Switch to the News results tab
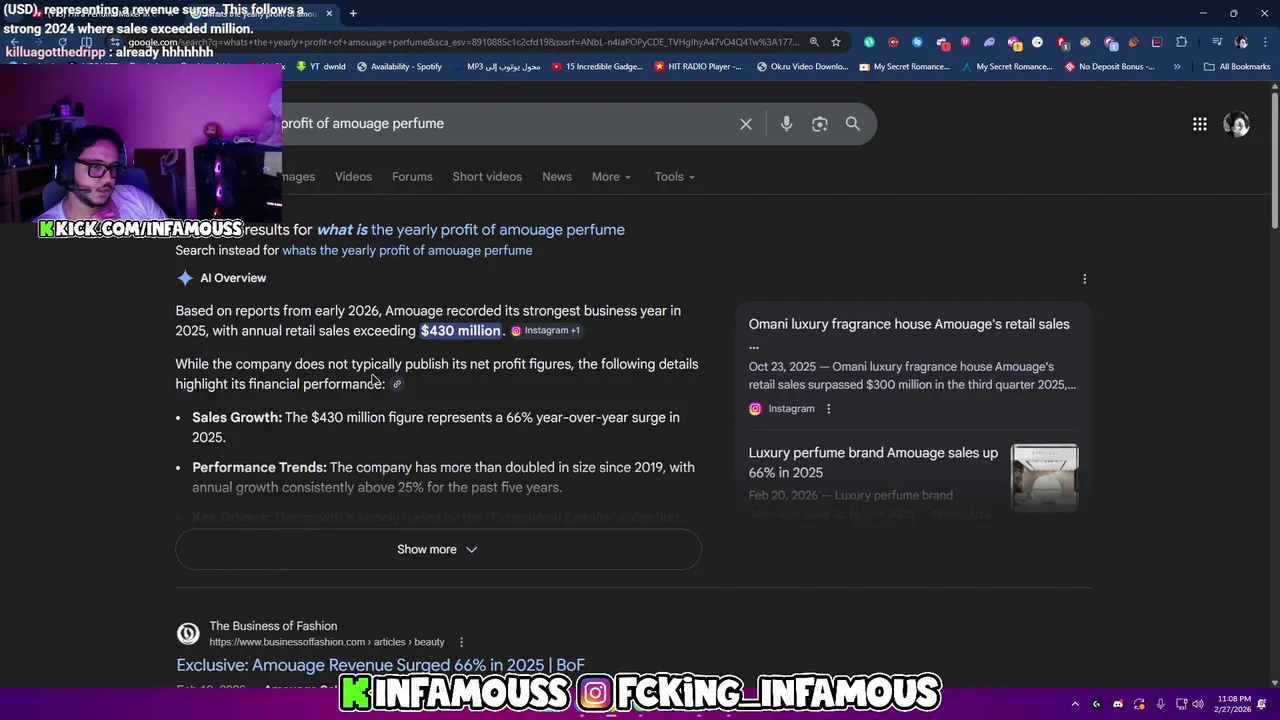 point(557,177)
